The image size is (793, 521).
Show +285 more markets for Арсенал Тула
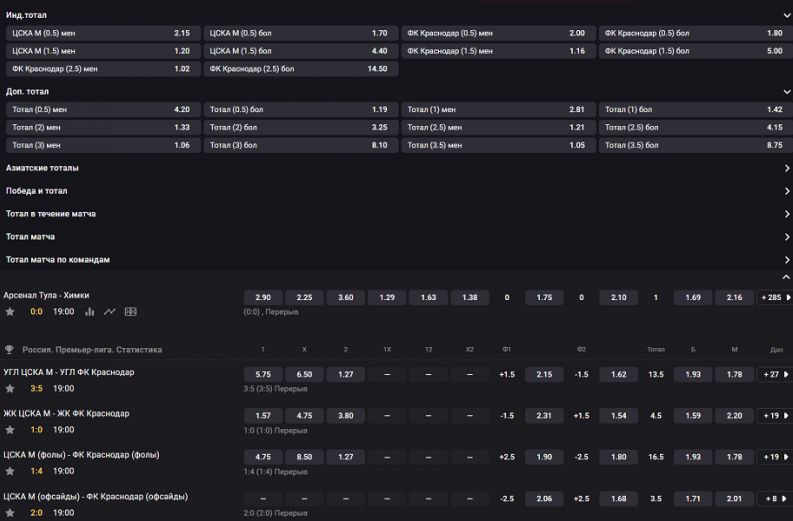click(x=774, y=297)
